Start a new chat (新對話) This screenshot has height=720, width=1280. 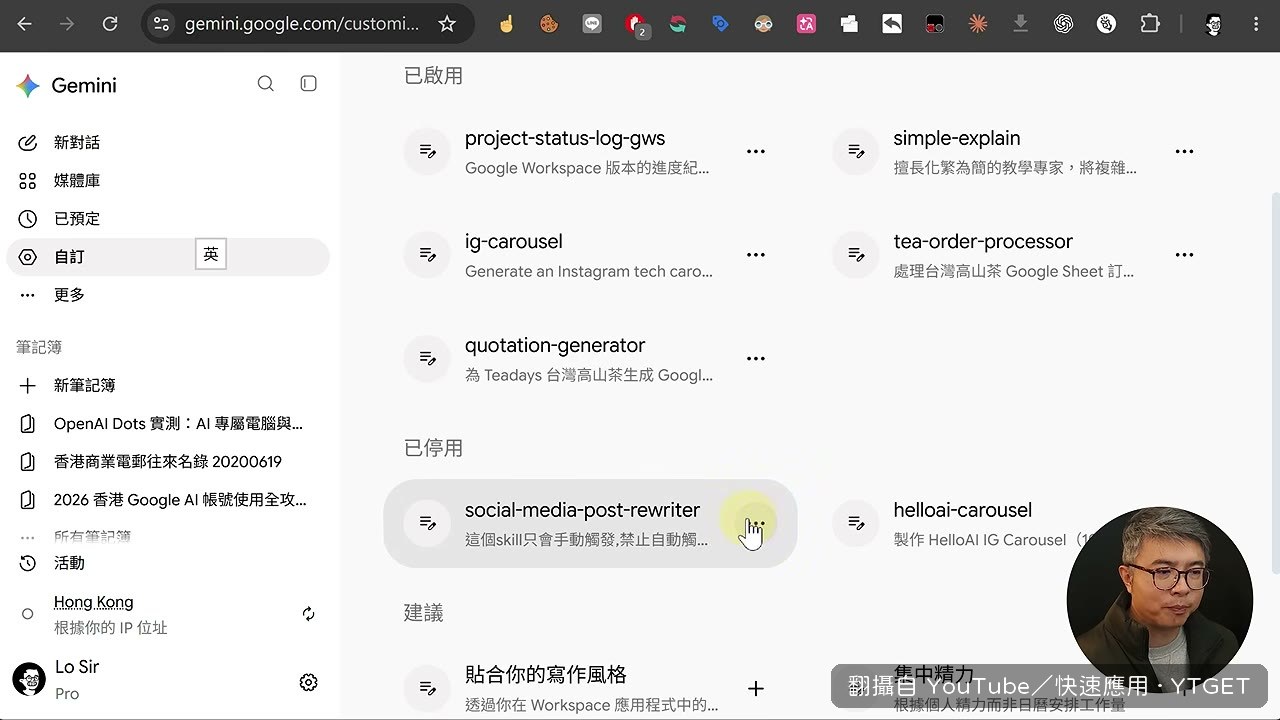click(168, 143)
